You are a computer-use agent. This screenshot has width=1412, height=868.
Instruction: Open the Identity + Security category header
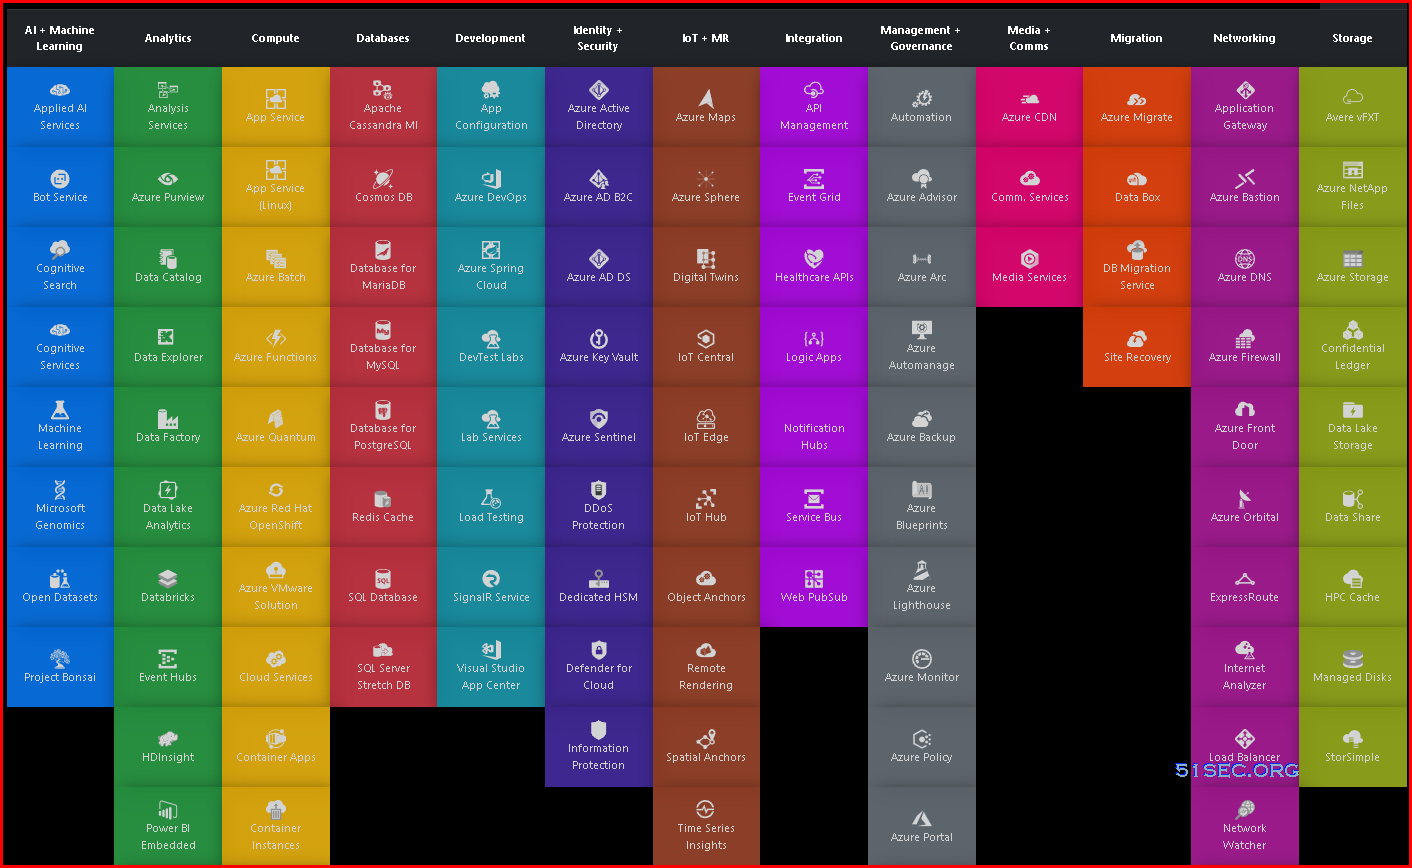click(x=598, y=38)
